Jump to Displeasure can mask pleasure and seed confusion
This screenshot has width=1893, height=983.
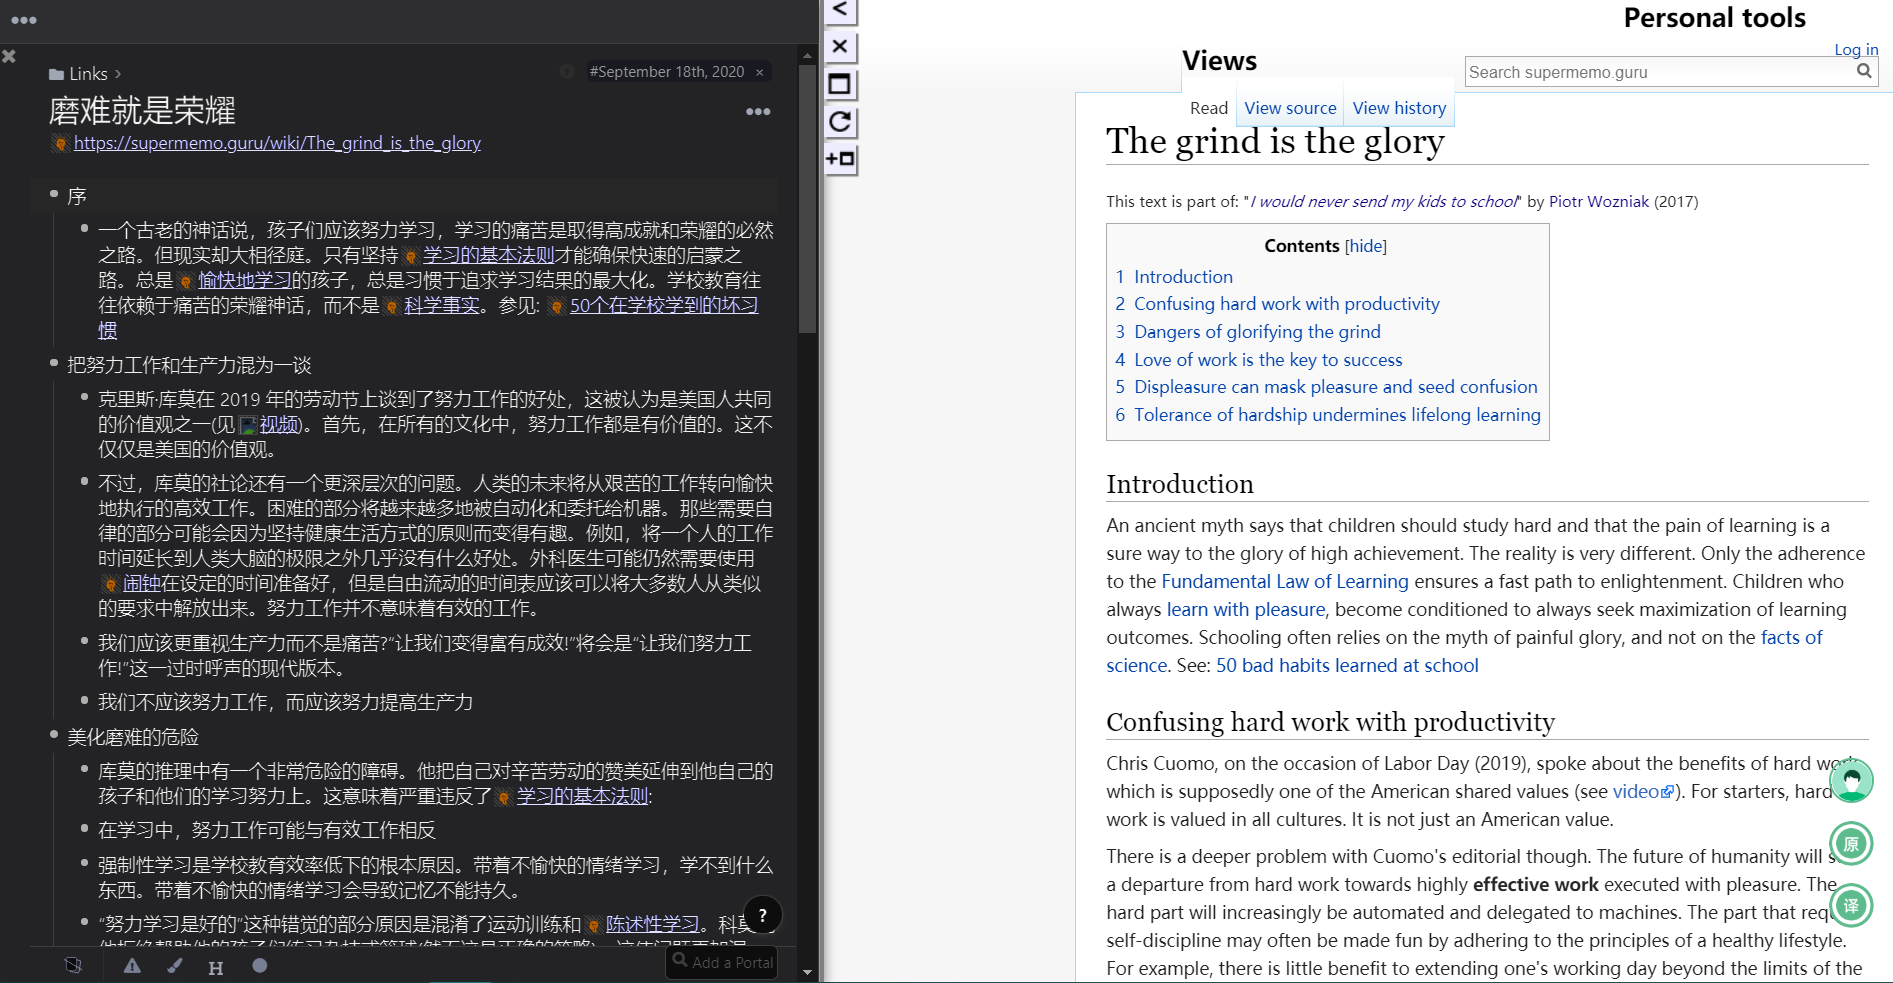pyautogui.click(x=1326, y=387)
